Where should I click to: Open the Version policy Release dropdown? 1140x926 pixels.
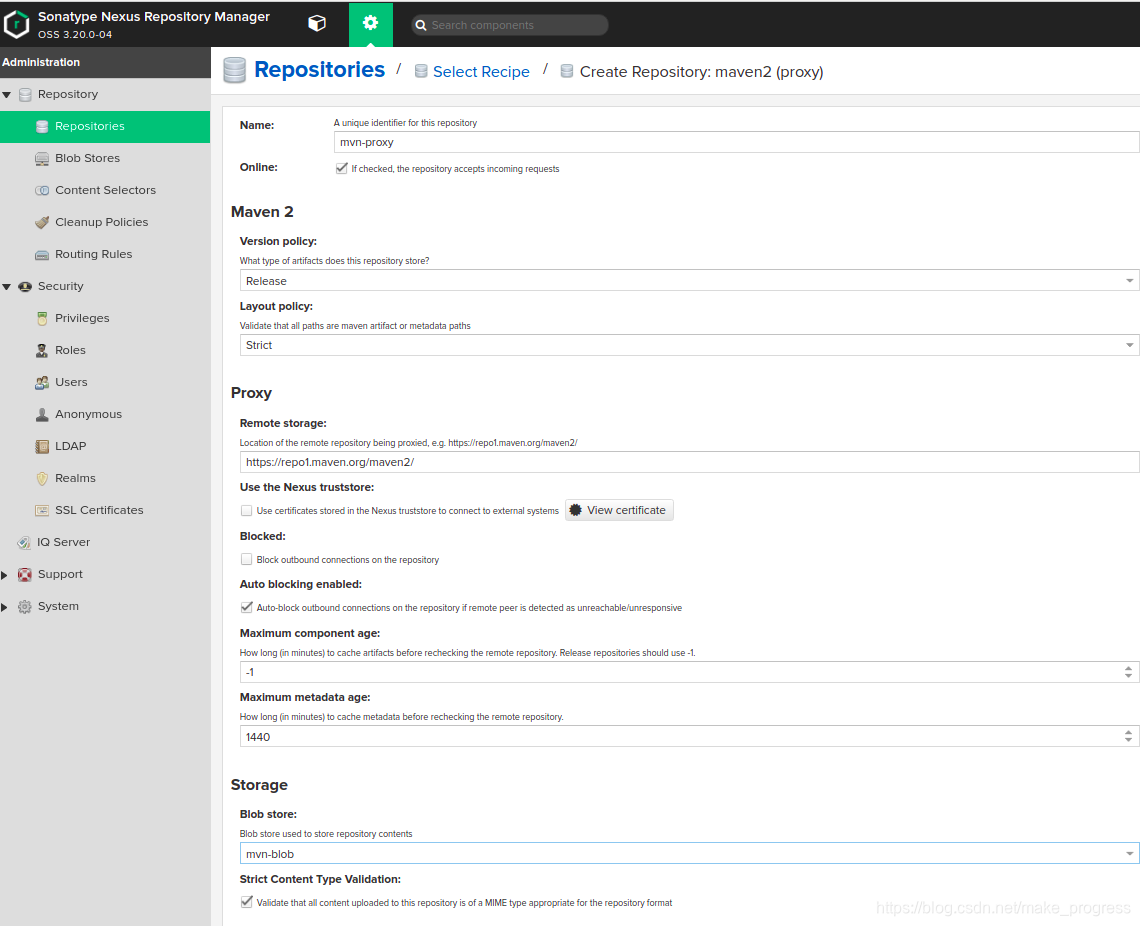coord(1129,281)
